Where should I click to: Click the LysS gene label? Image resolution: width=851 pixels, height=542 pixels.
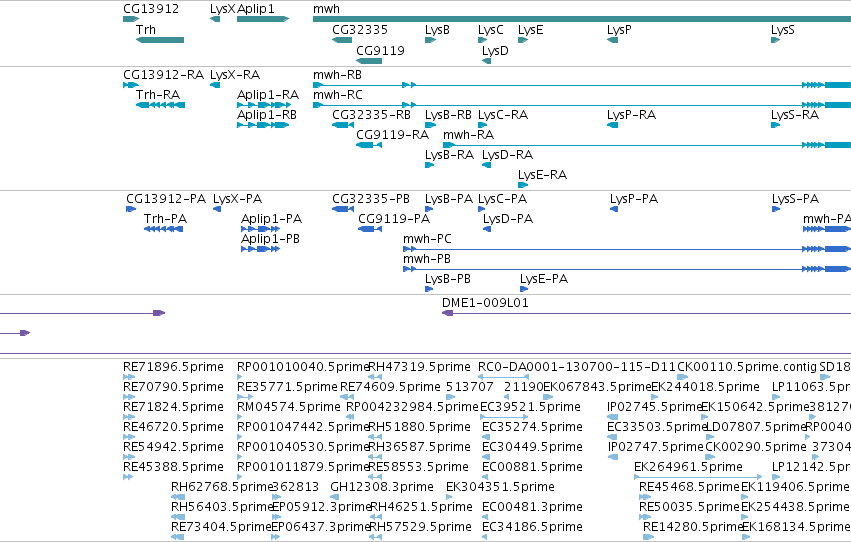(783, 30)
